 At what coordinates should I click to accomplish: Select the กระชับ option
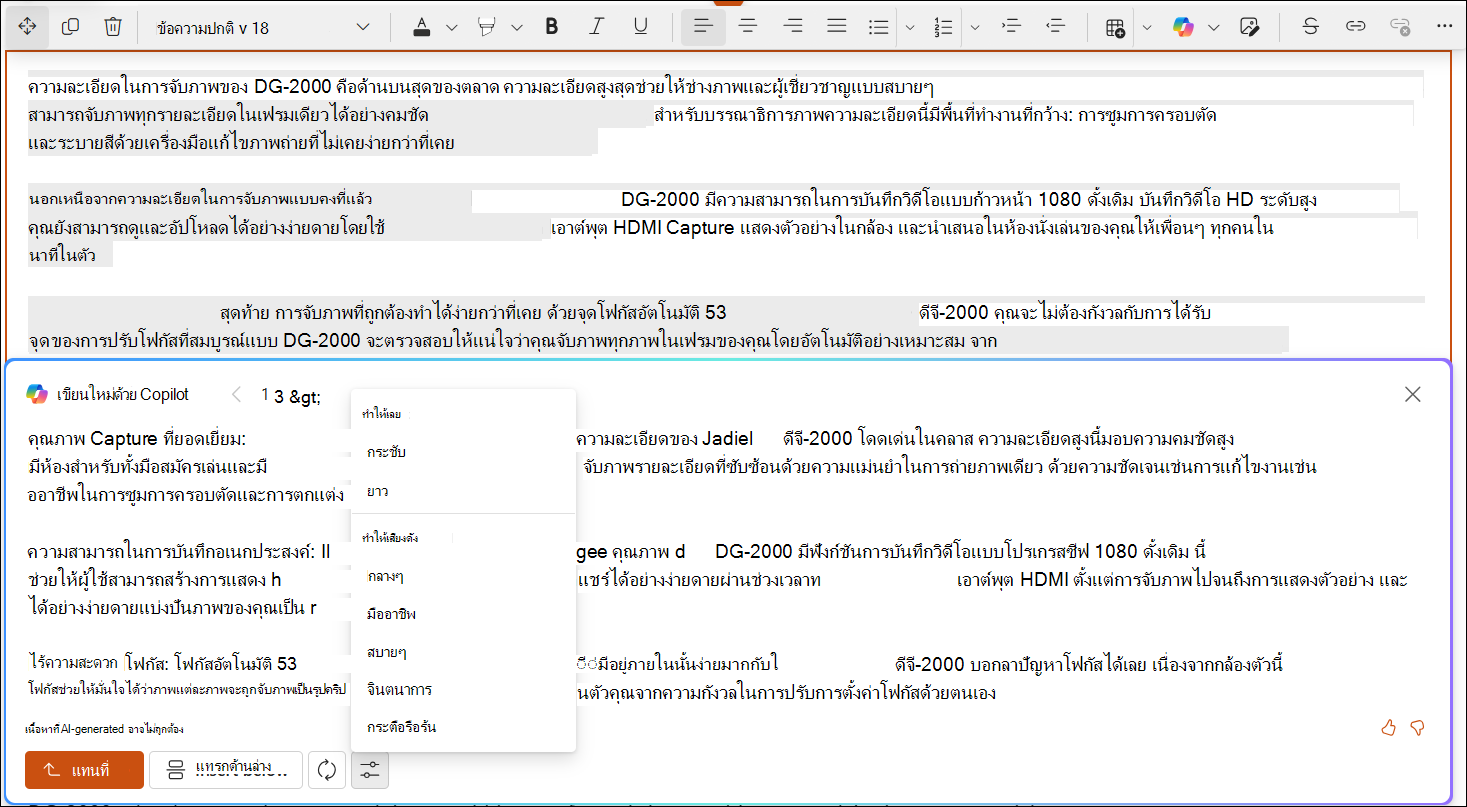pyautogui.click(x=463, y=453)
